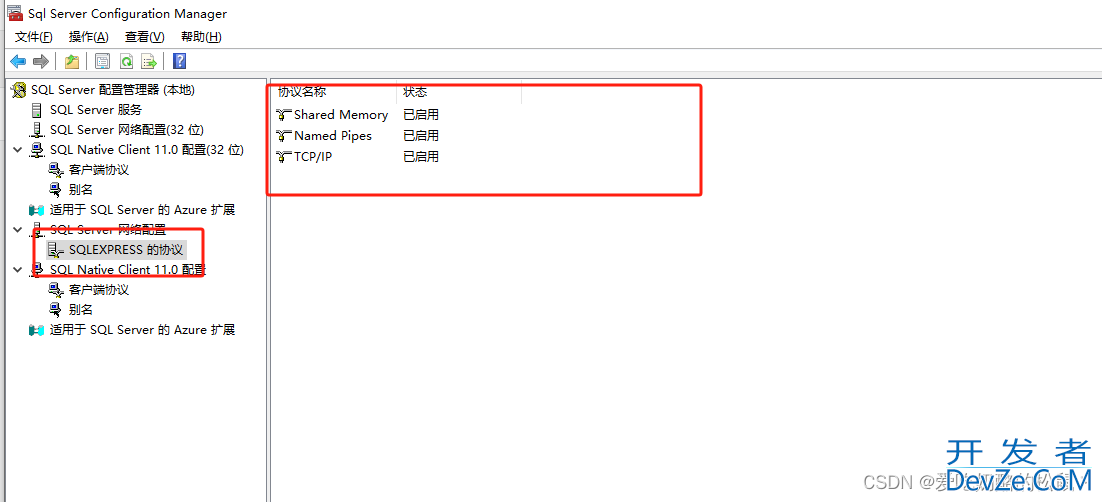Open the Properties toolbar icon
The width and height of the screenshot is (1102, 502).
(102, 62)
